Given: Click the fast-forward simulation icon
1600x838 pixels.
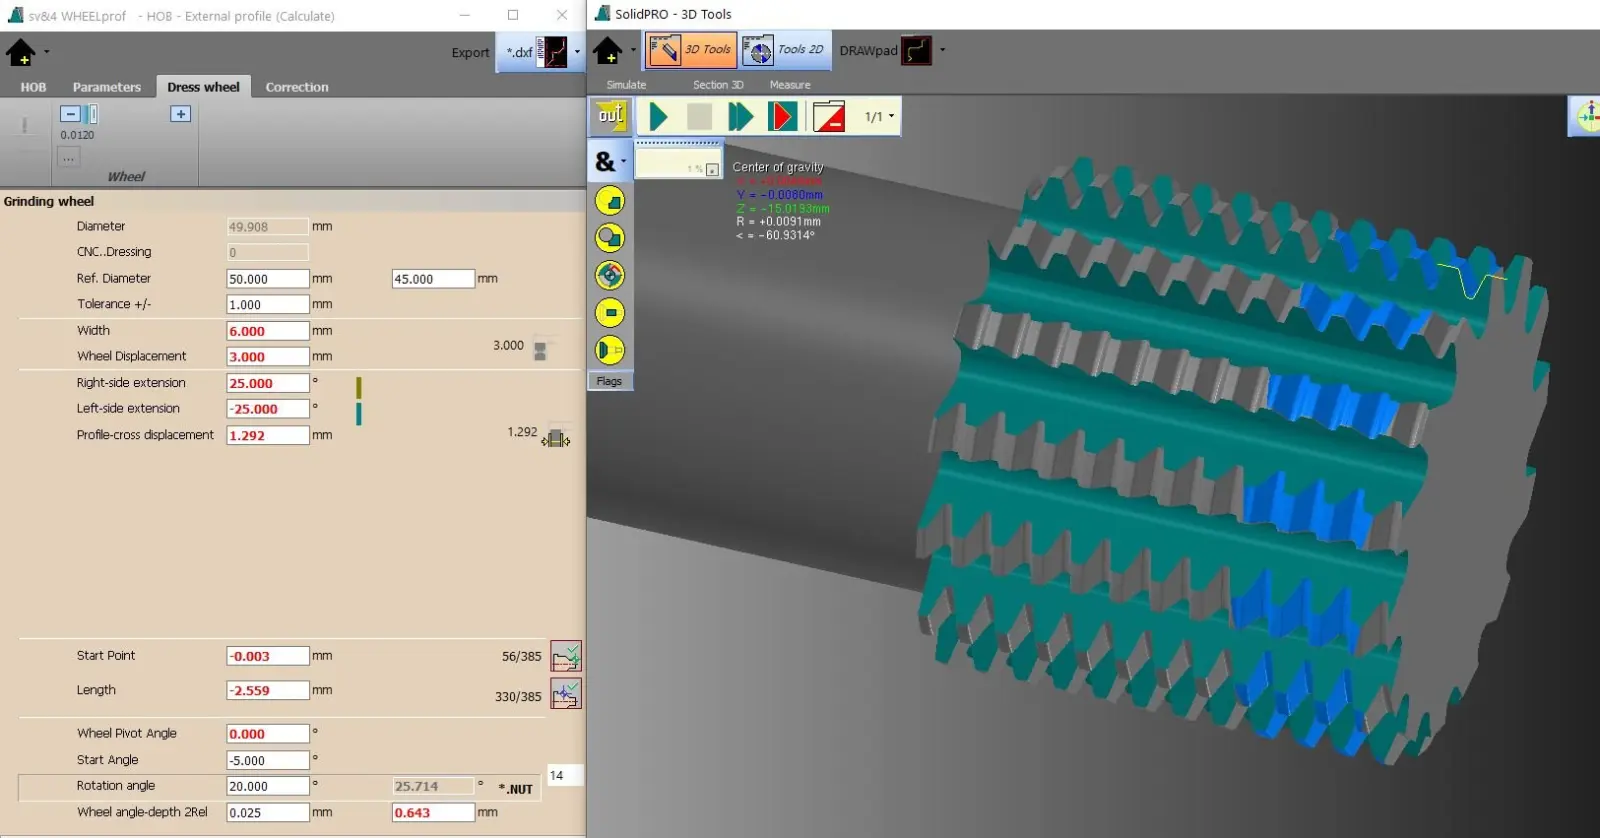Looking at the screenshot, I should (740, 117).
